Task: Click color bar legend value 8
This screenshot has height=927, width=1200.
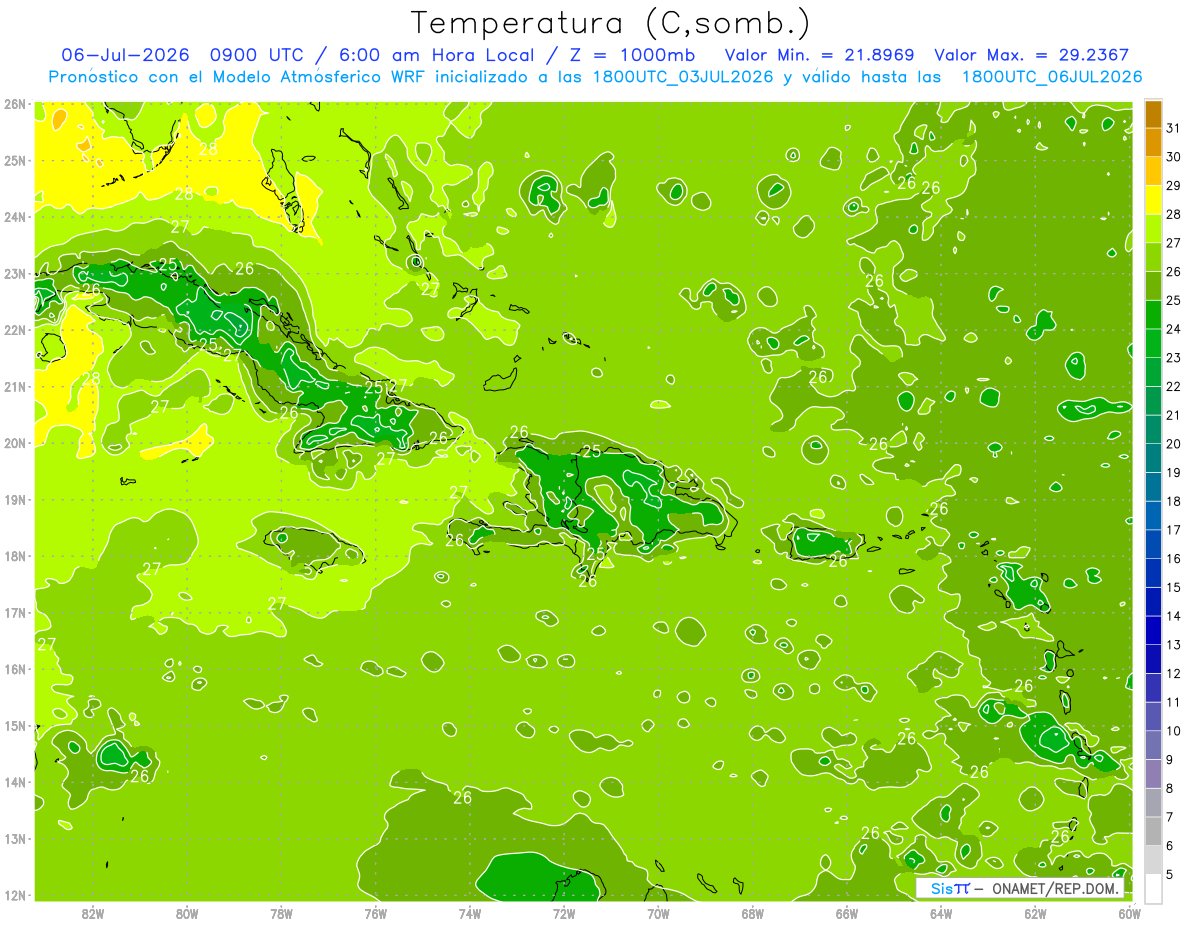Action: click(1171, 789)
